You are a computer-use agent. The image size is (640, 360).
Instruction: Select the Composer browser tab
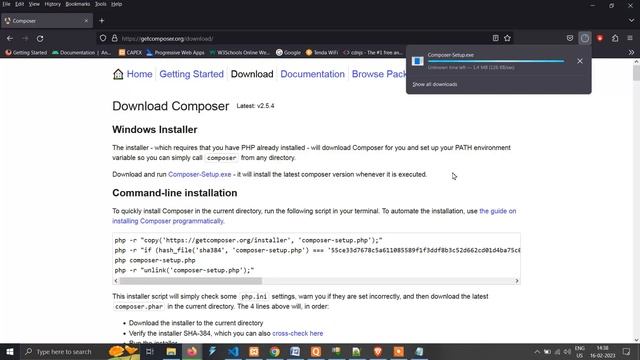pyautogui.click(x=47, y=20)
